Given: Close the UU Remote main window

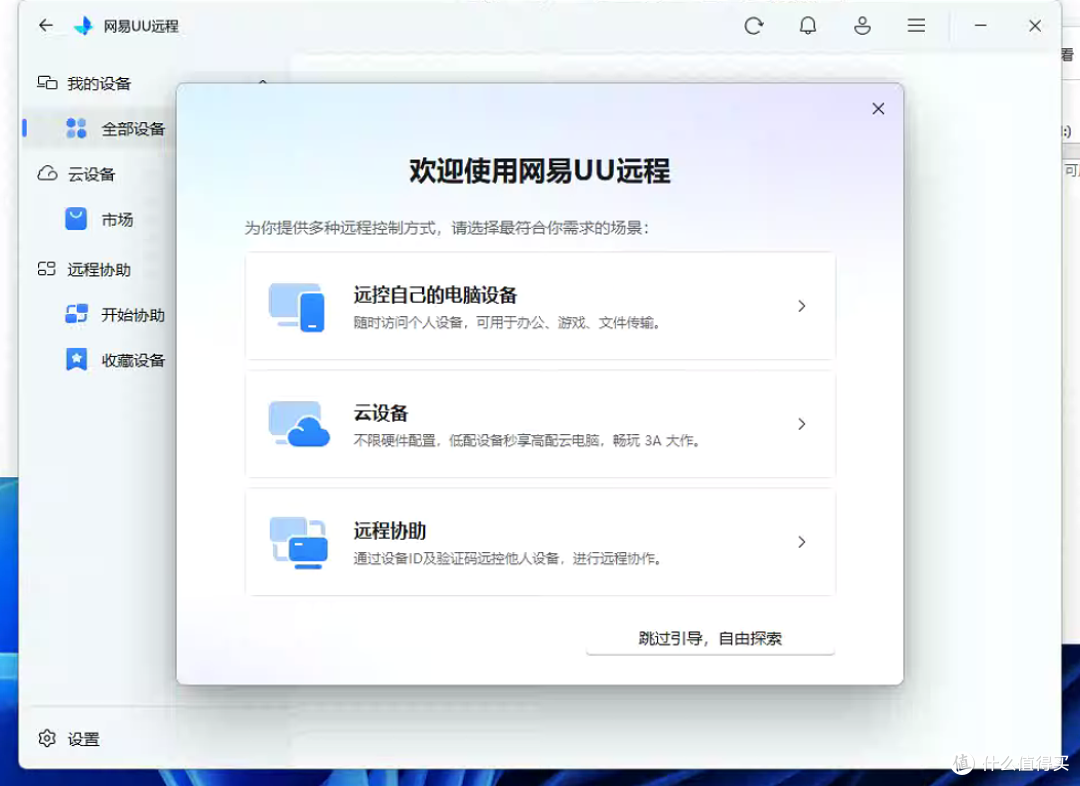Looking at the screenshot, I should tap(1035, 26).
